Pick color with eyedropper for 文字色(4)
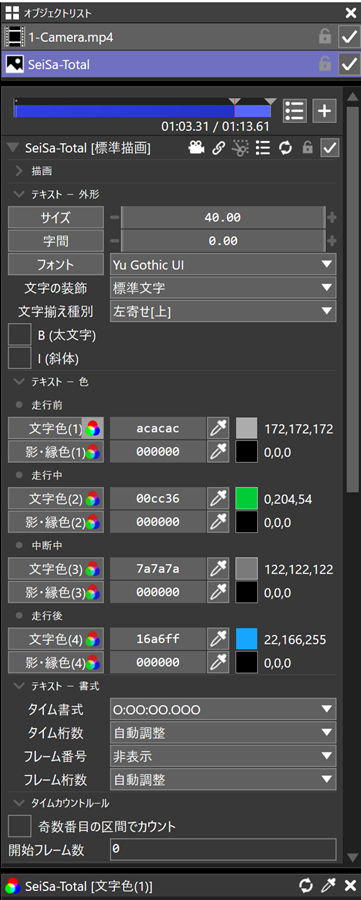 218,639
